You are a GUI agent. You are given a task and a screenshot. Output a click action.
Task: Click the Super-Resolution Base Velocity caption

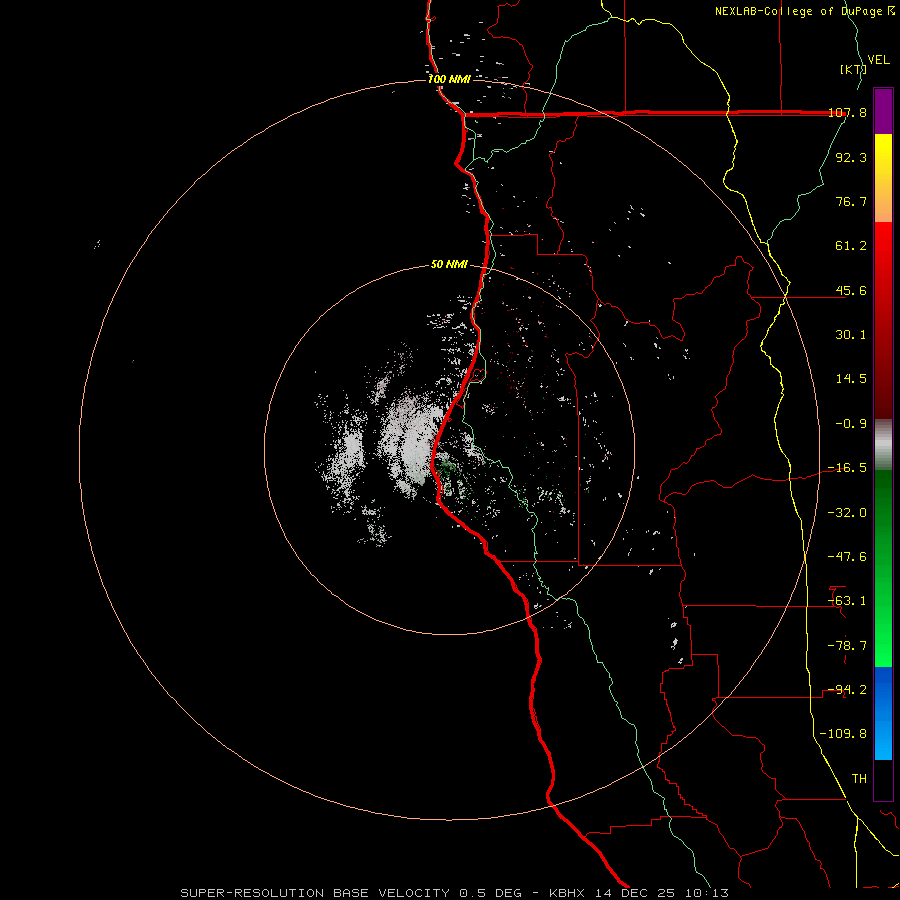(455, 893)
